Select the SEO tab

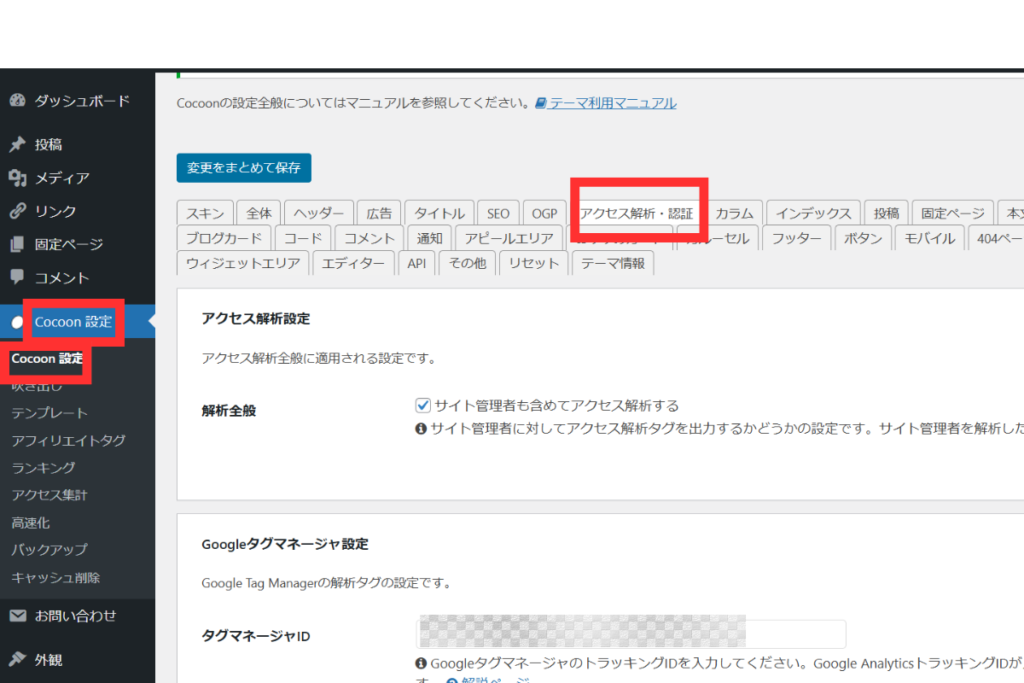498,214
